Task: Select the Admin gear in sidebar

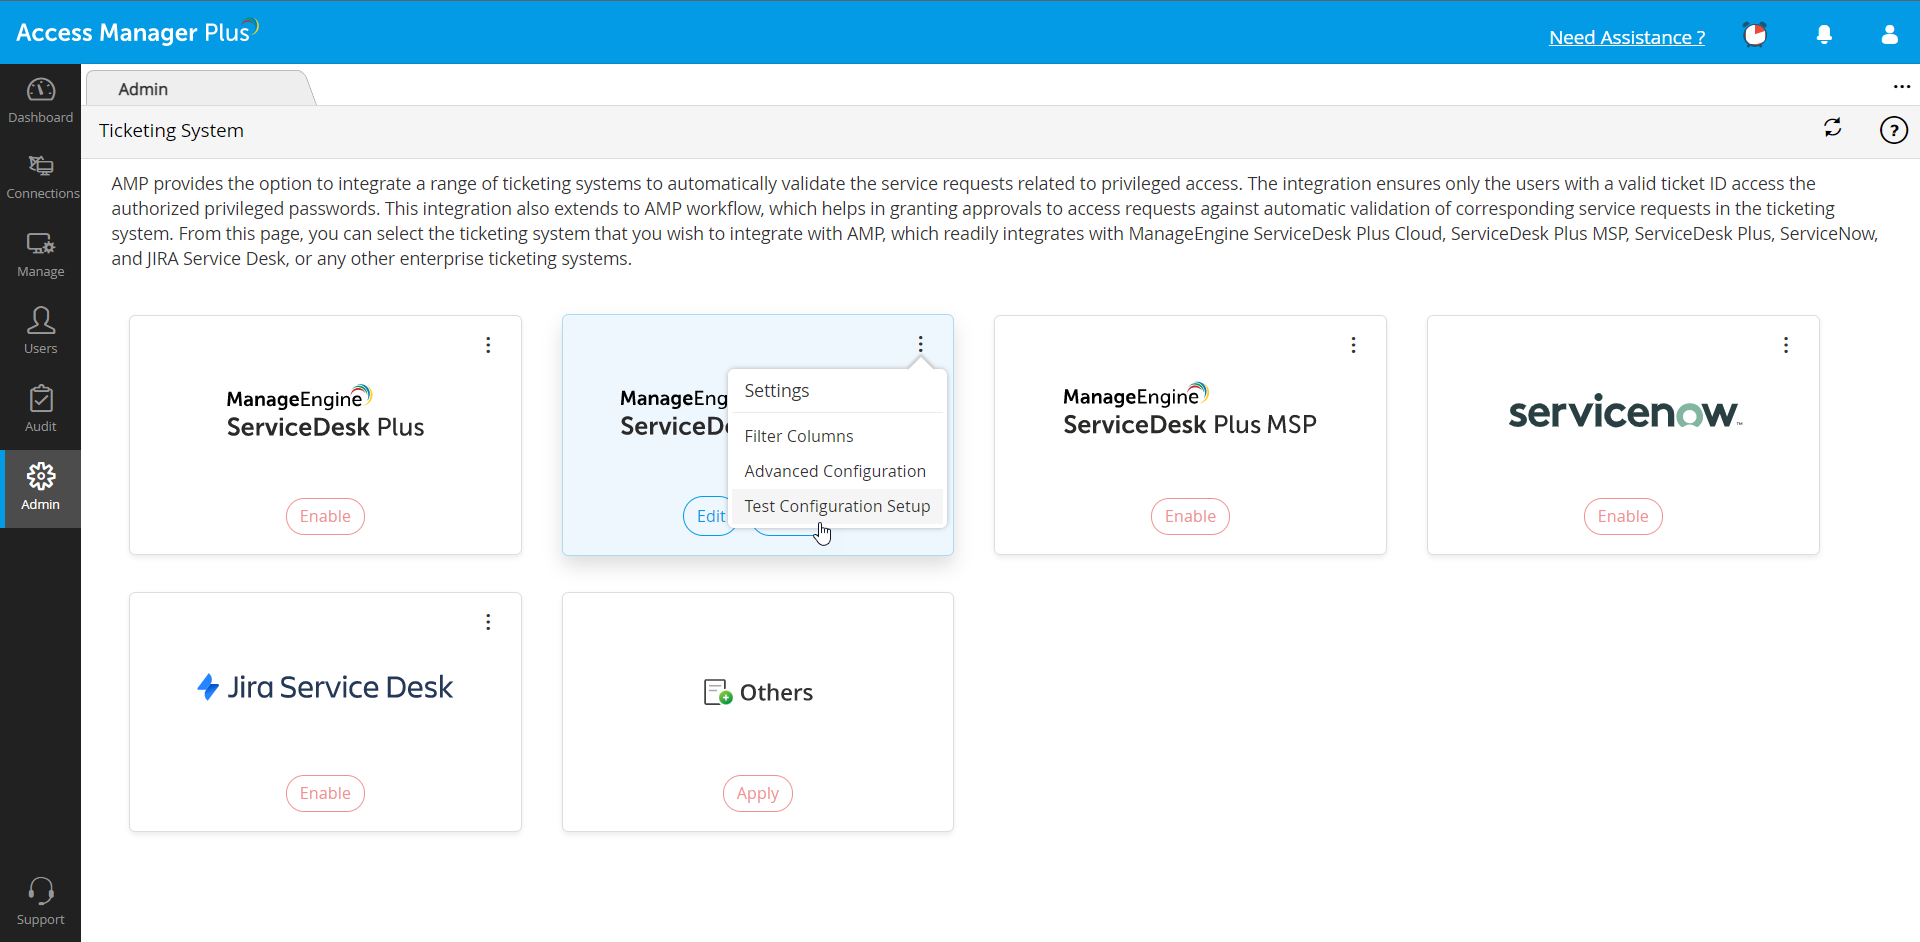Action: click(40, 488)
